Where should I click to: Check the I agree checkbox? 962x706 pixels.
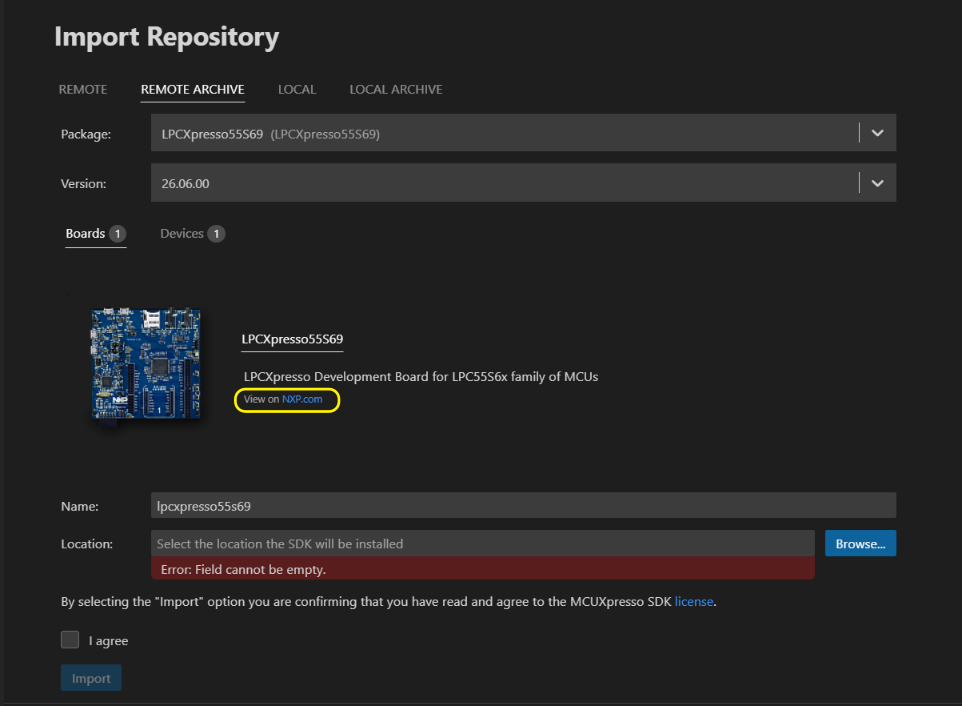coord(70,640)
